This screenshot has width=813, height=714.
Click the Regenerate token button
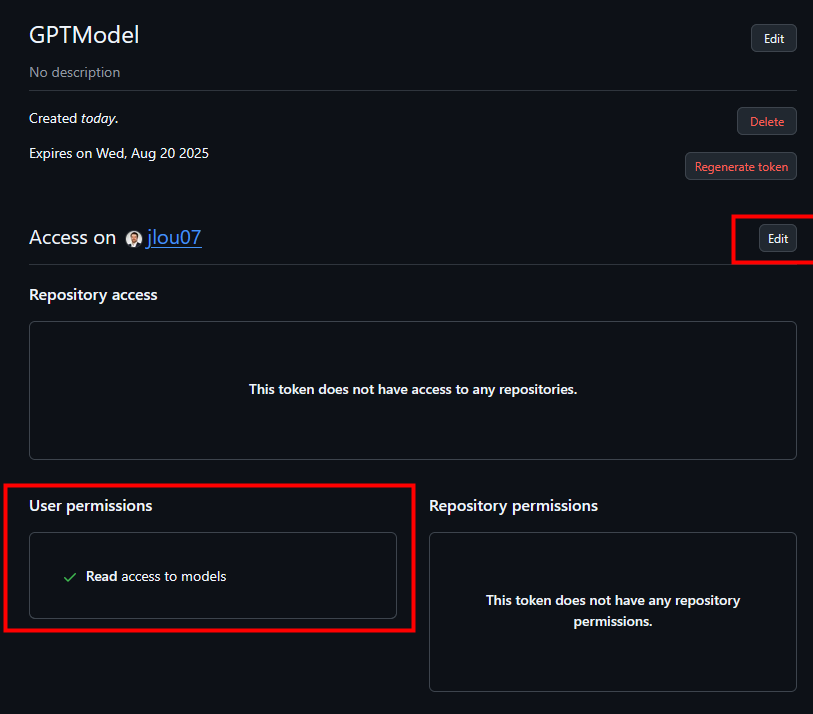740,166
